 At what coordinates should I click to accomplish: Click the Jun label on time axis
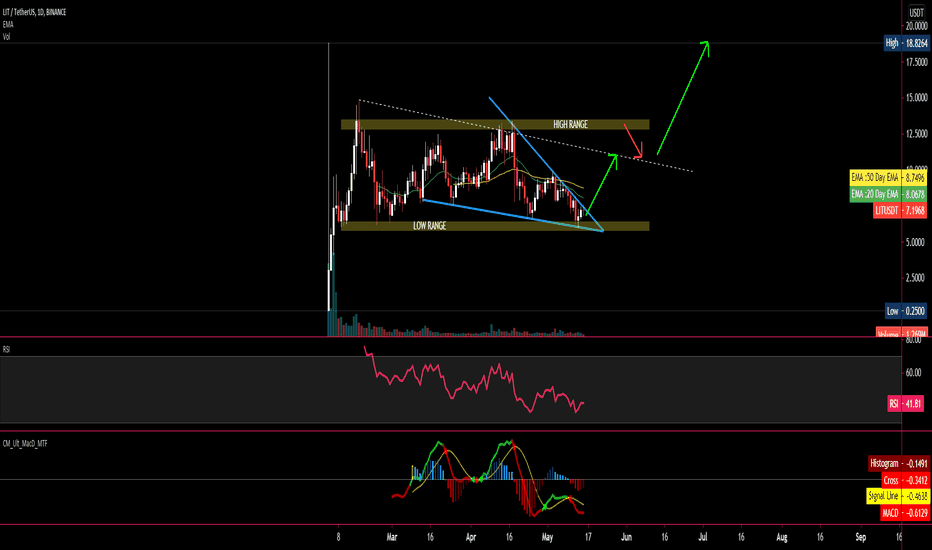(626, 537)
